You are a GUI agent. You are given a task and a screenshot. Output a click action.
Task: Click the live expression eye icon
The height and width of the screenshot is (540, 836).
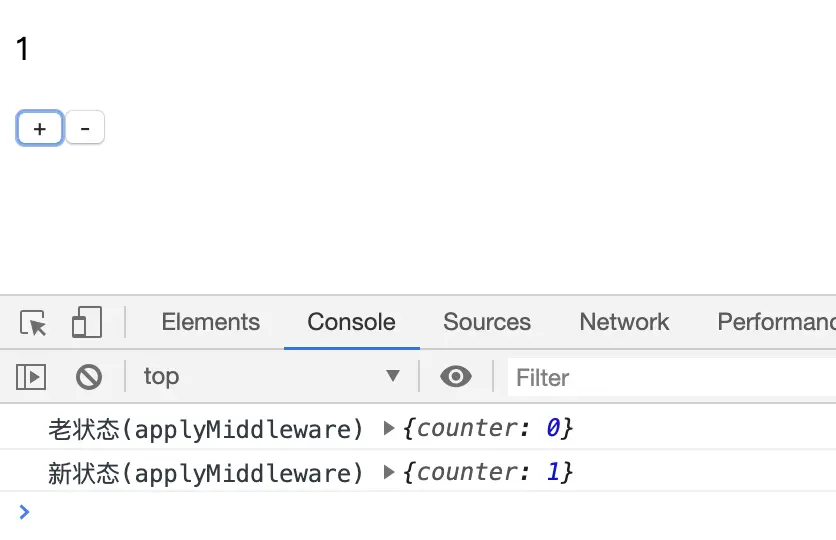[x=456, y=377]
